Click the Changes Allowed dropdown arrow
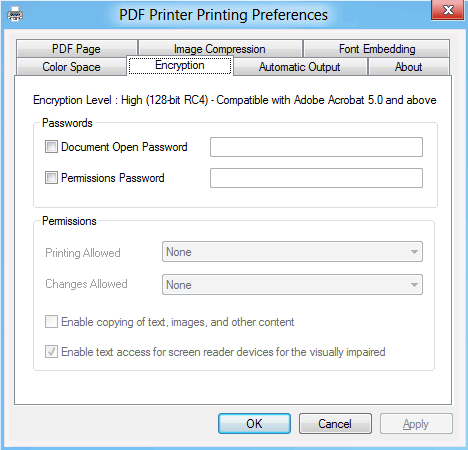The width and height of the screenshot is (468, 450). 414,285
